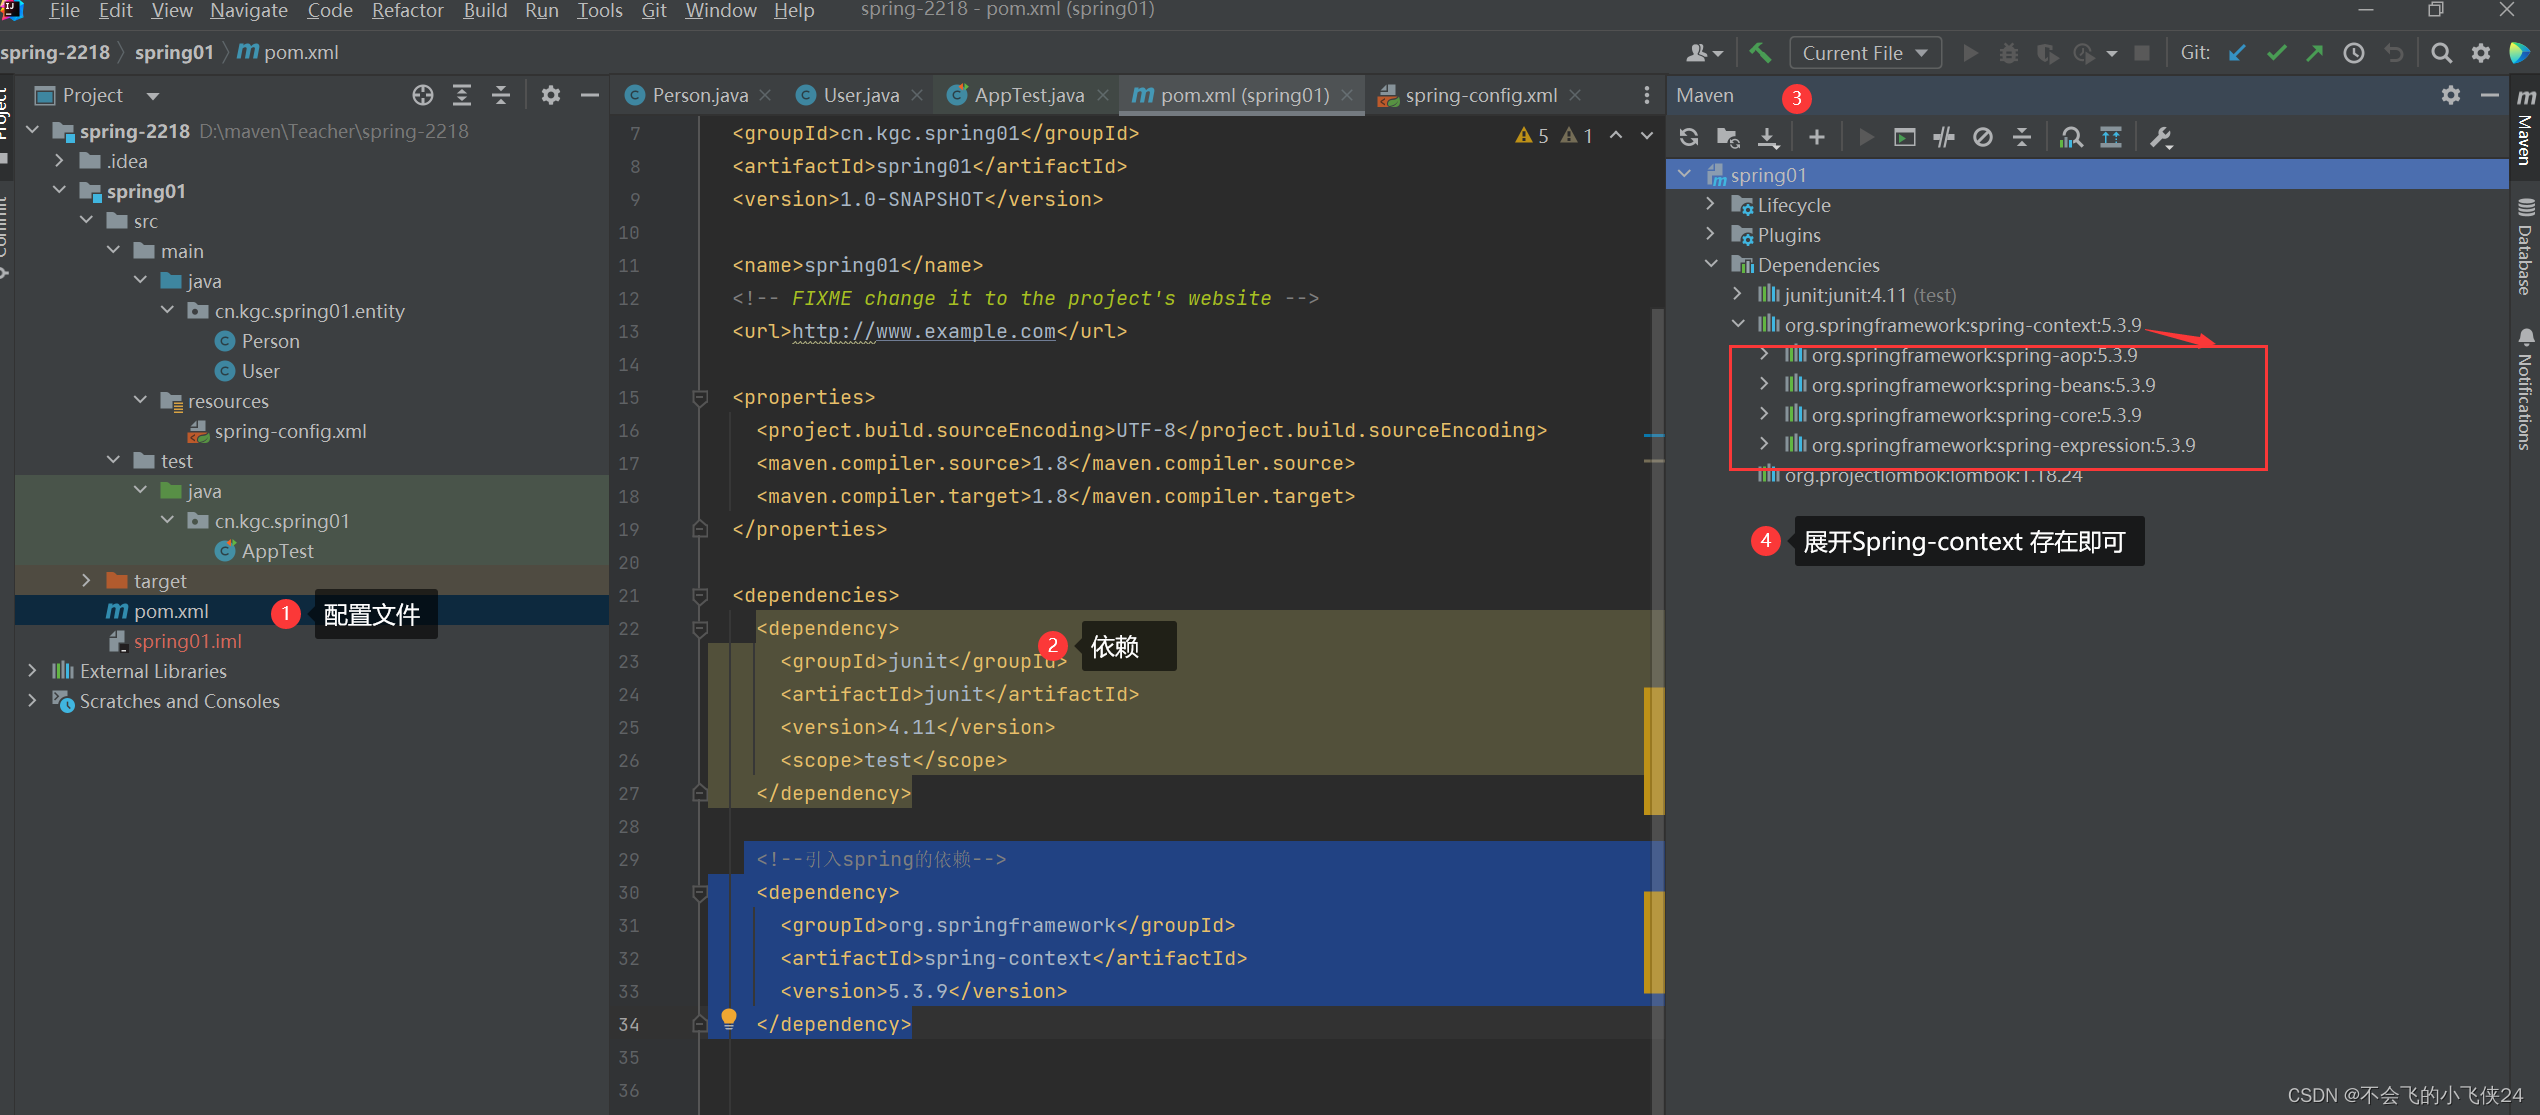Image resolution: width=2540 pixels, height=1115 pixels.
Task: Open the www.example.com URL link
Action: 924,331
